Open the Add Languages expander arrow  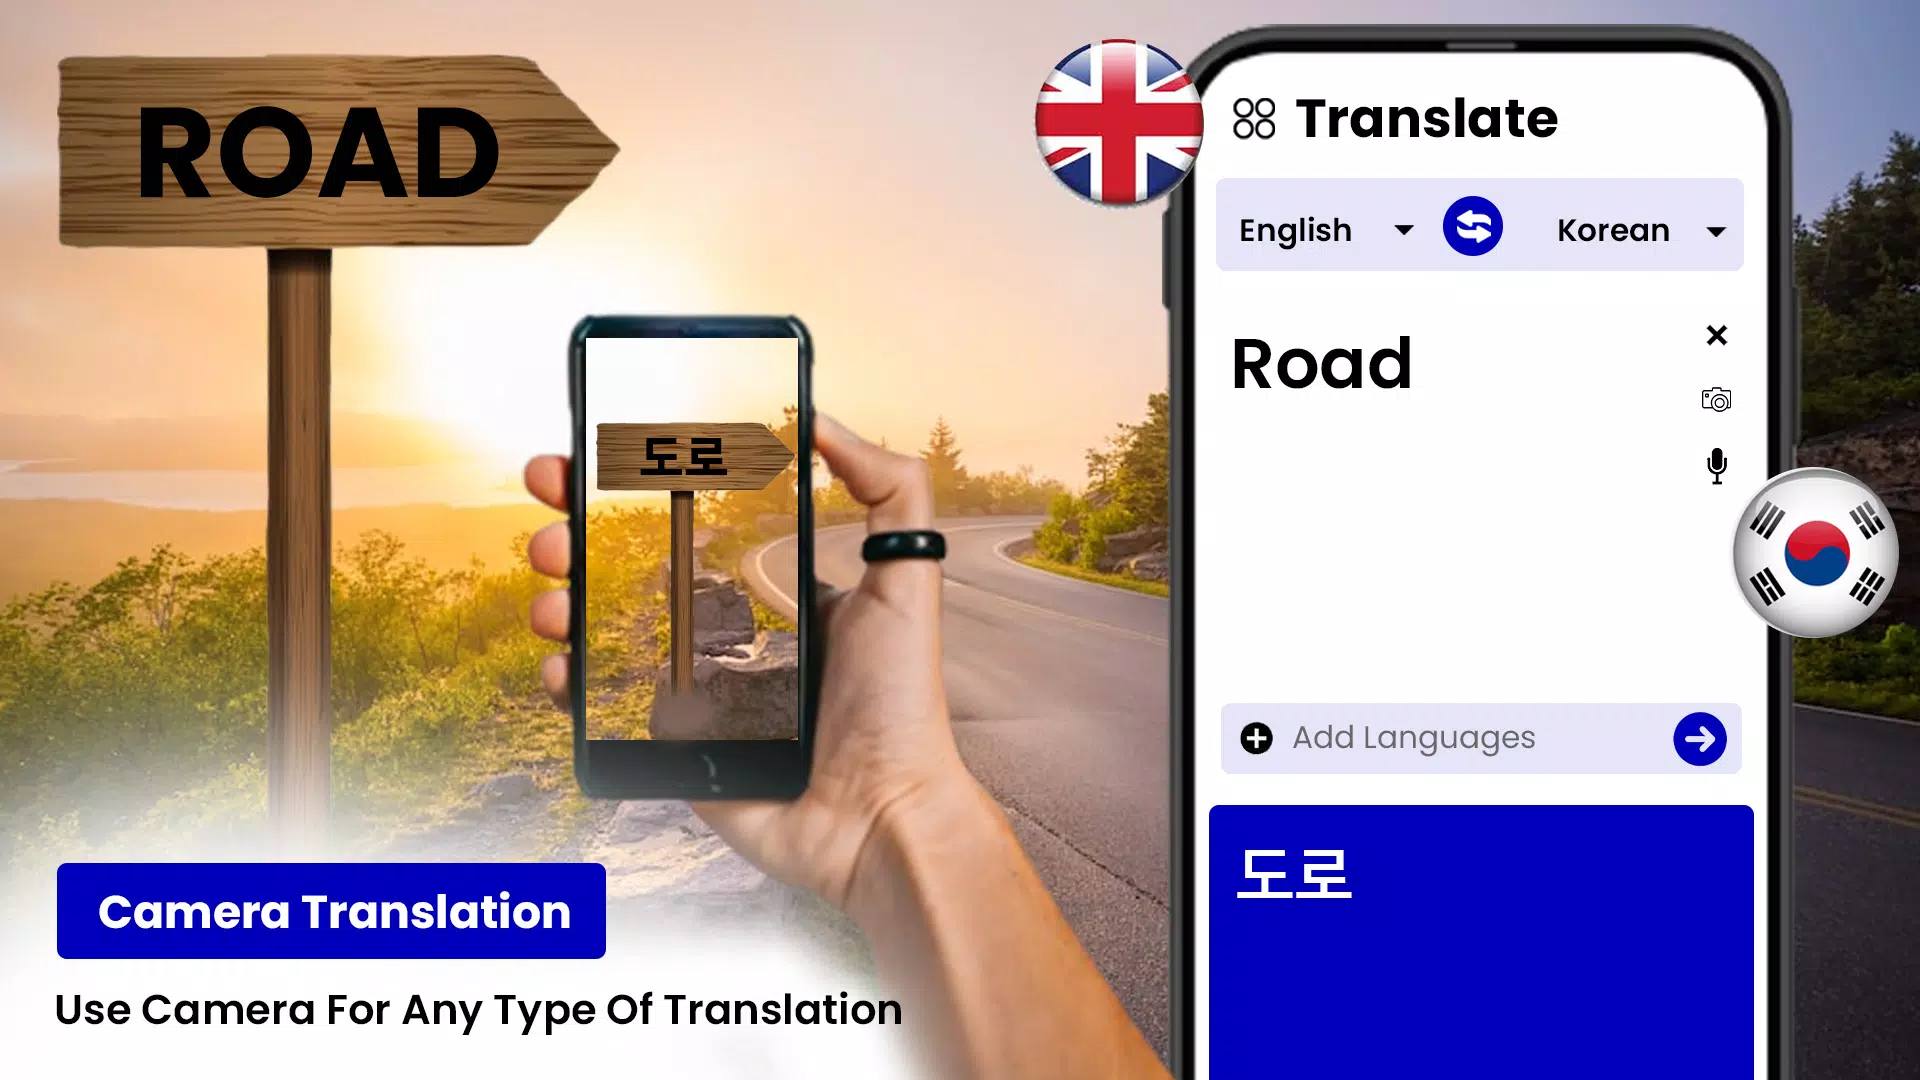pos(1700,737)
